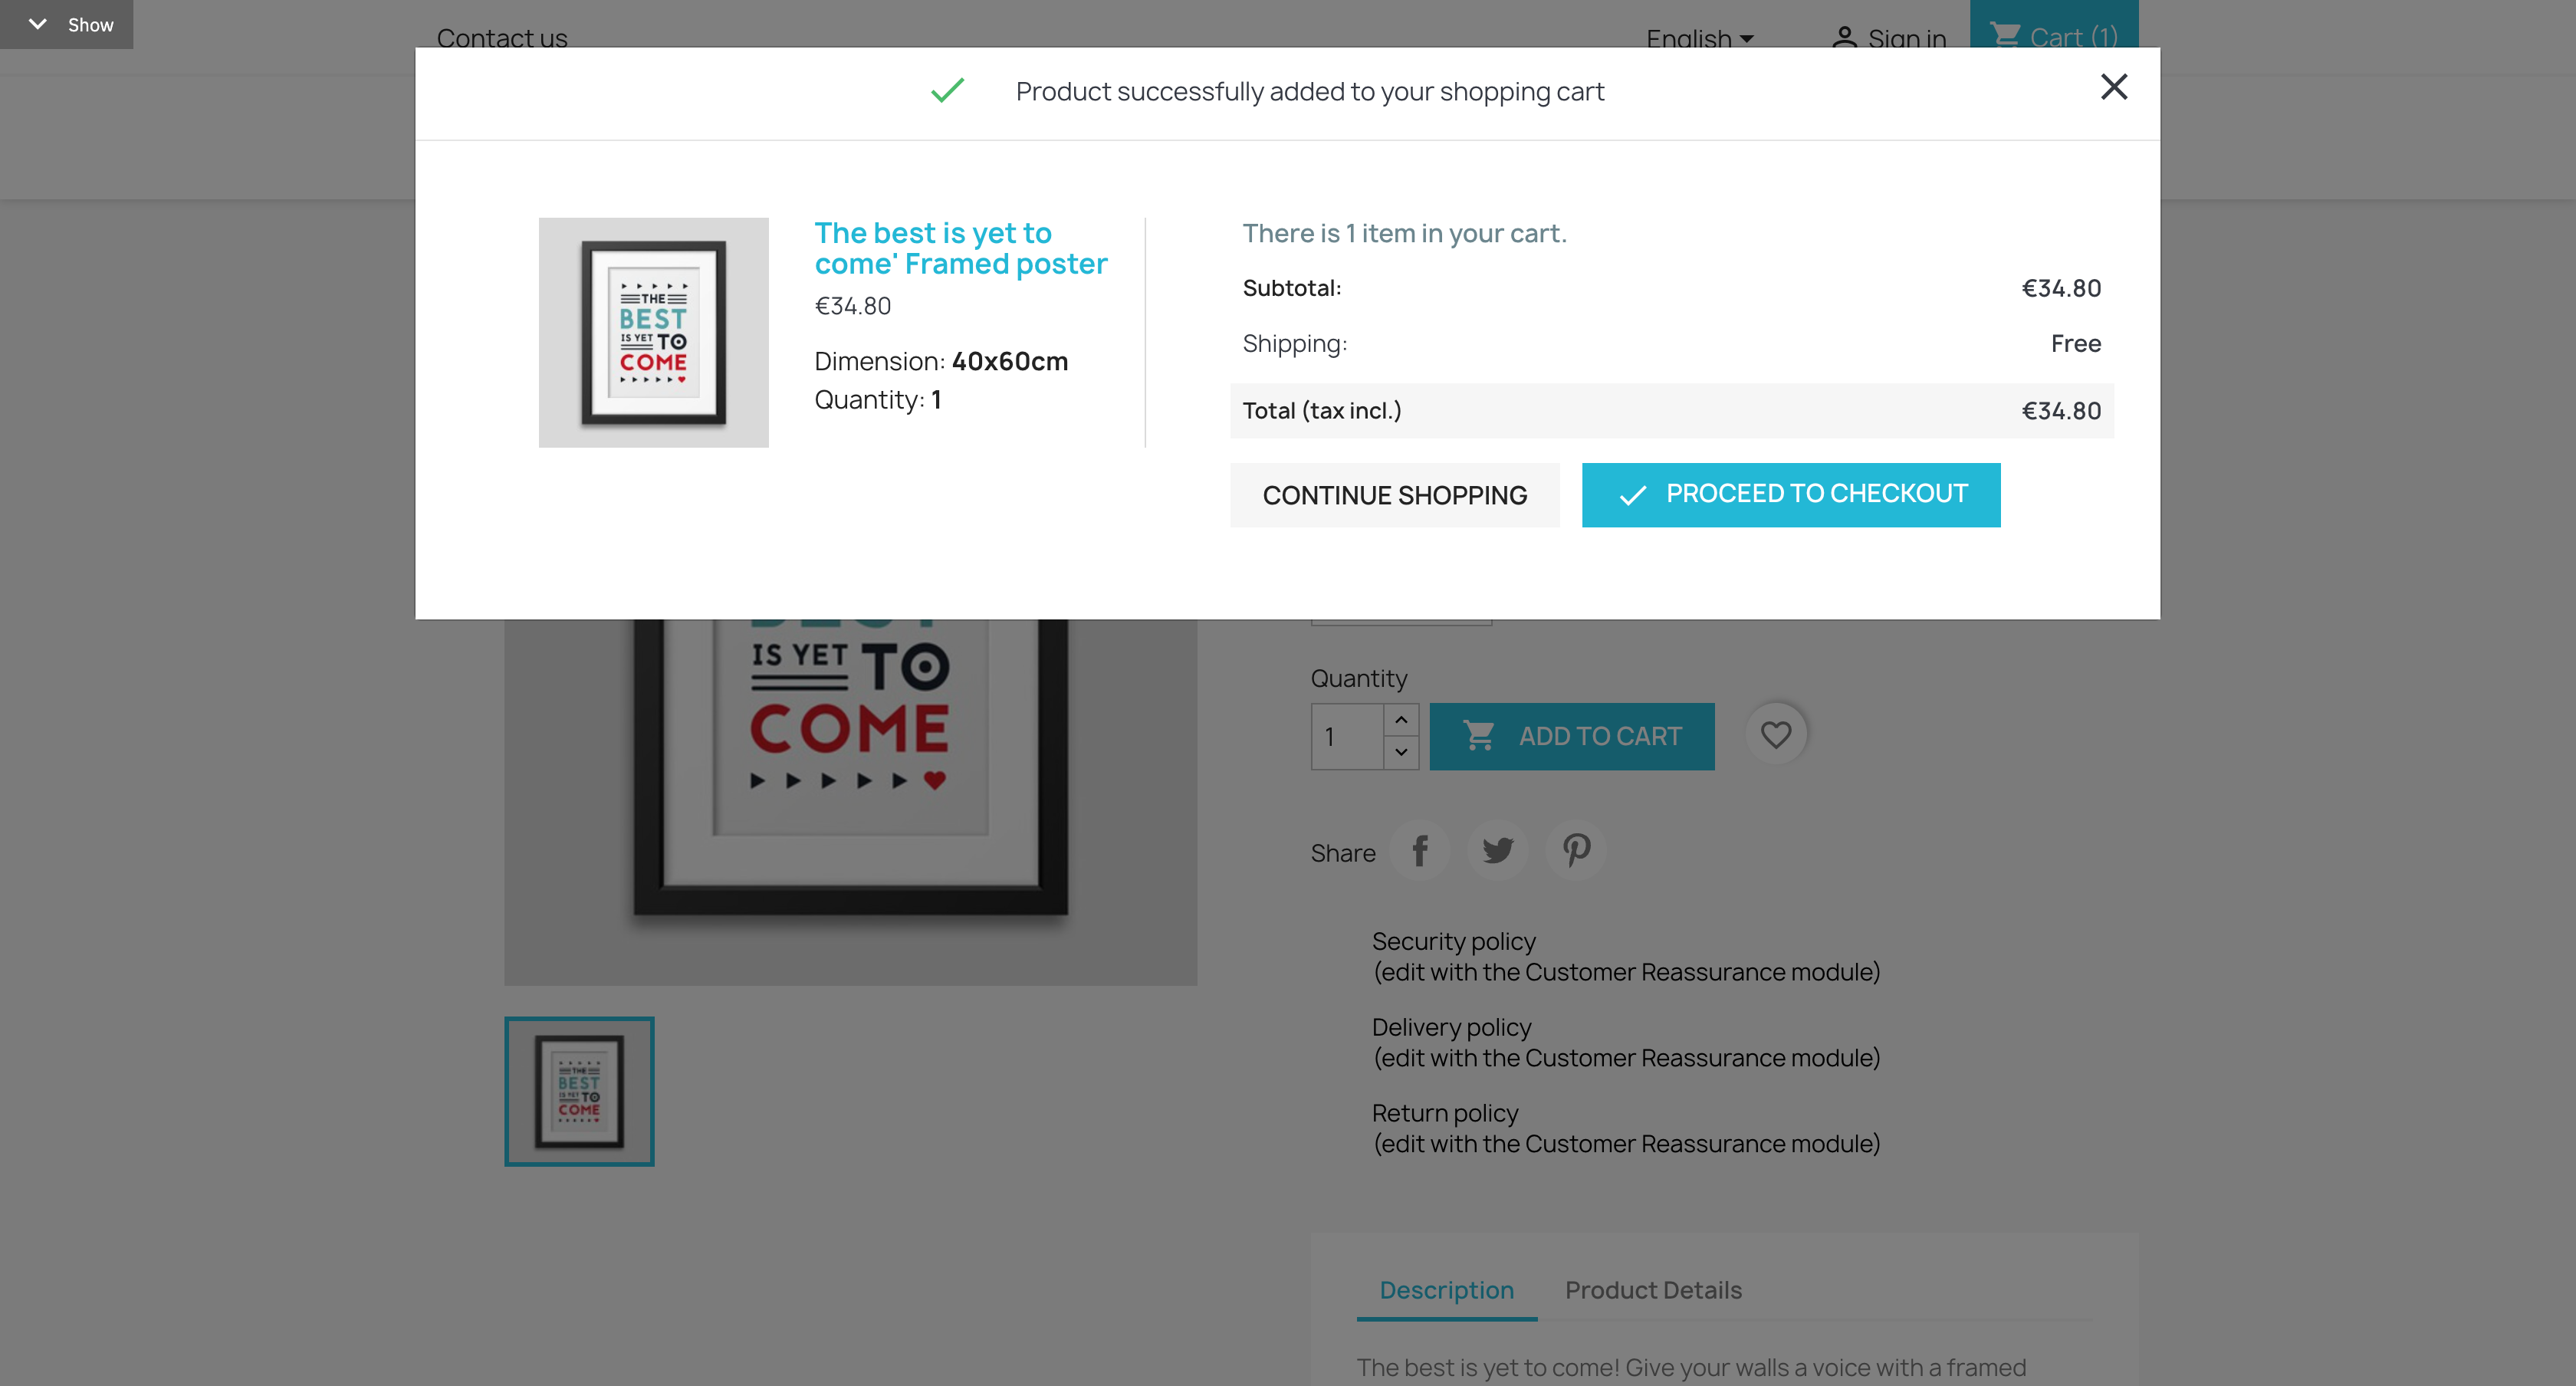Toggle the wishlist heart for this poster
The image size is (2576, 1386).
[x=1777, y=734]
